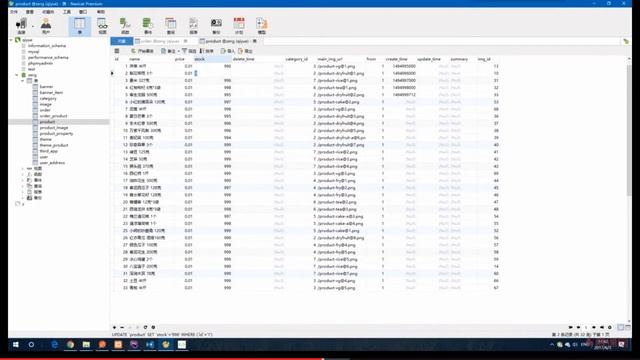Switch to the order @zerg tab
Screen dimensions: 640x360
(162, 41)
